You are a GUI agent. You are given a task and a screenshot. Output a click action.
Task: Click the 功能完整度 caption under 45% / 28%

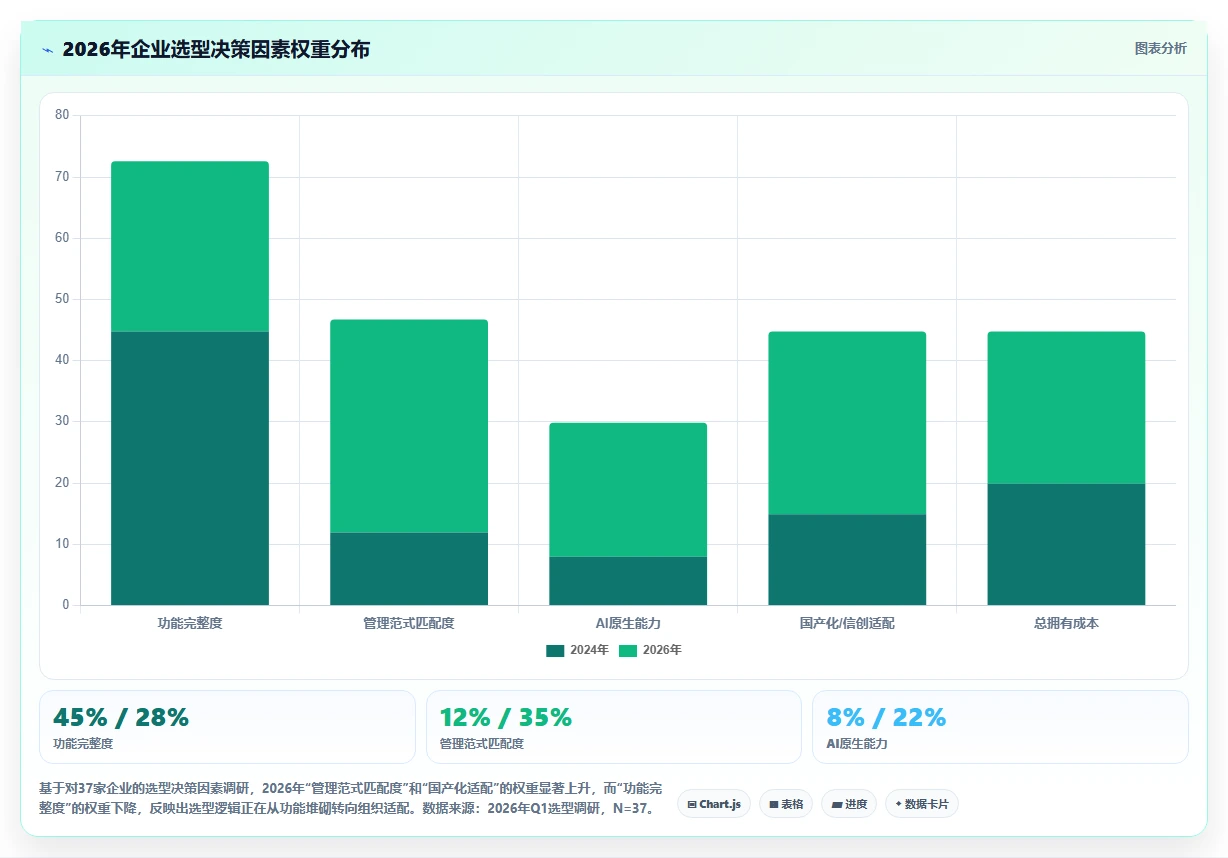[x=83, y=744]
